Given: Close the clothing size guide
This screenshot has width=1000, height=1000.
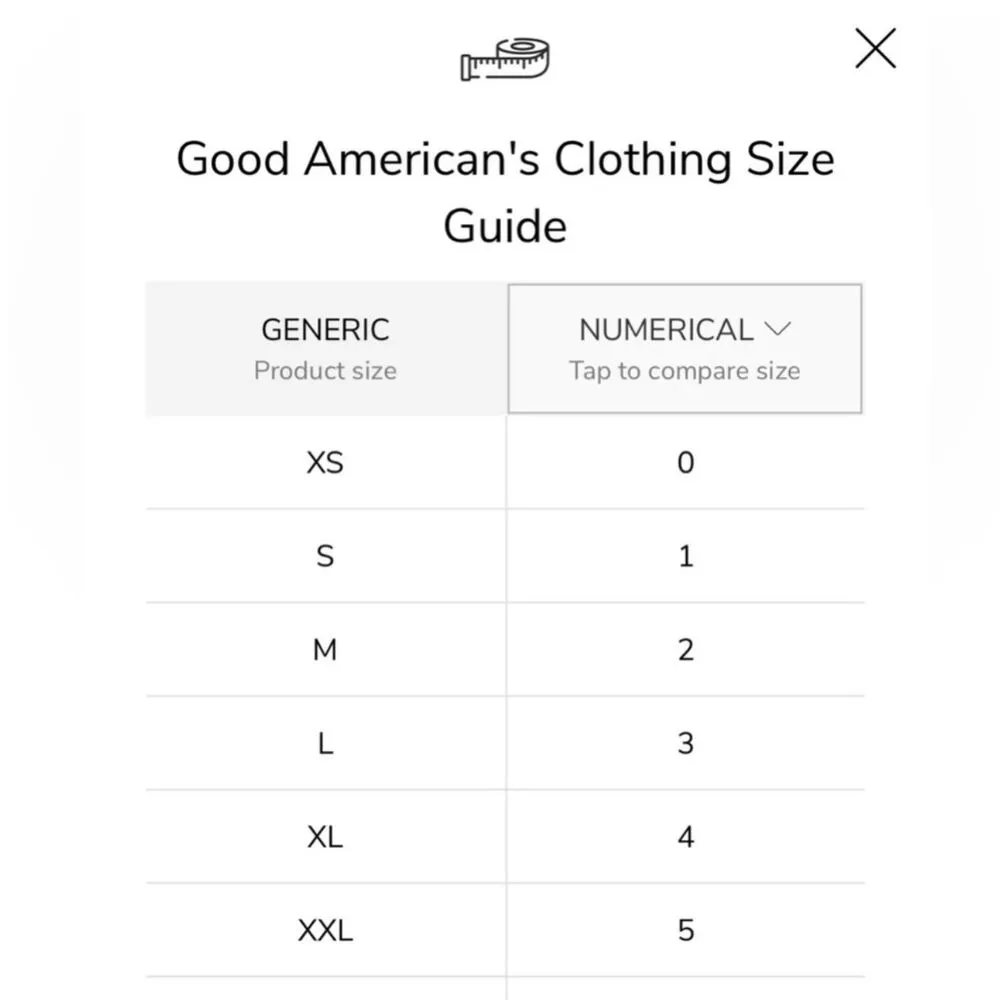Looking at the screenshot, I should (x=875, y=48).
